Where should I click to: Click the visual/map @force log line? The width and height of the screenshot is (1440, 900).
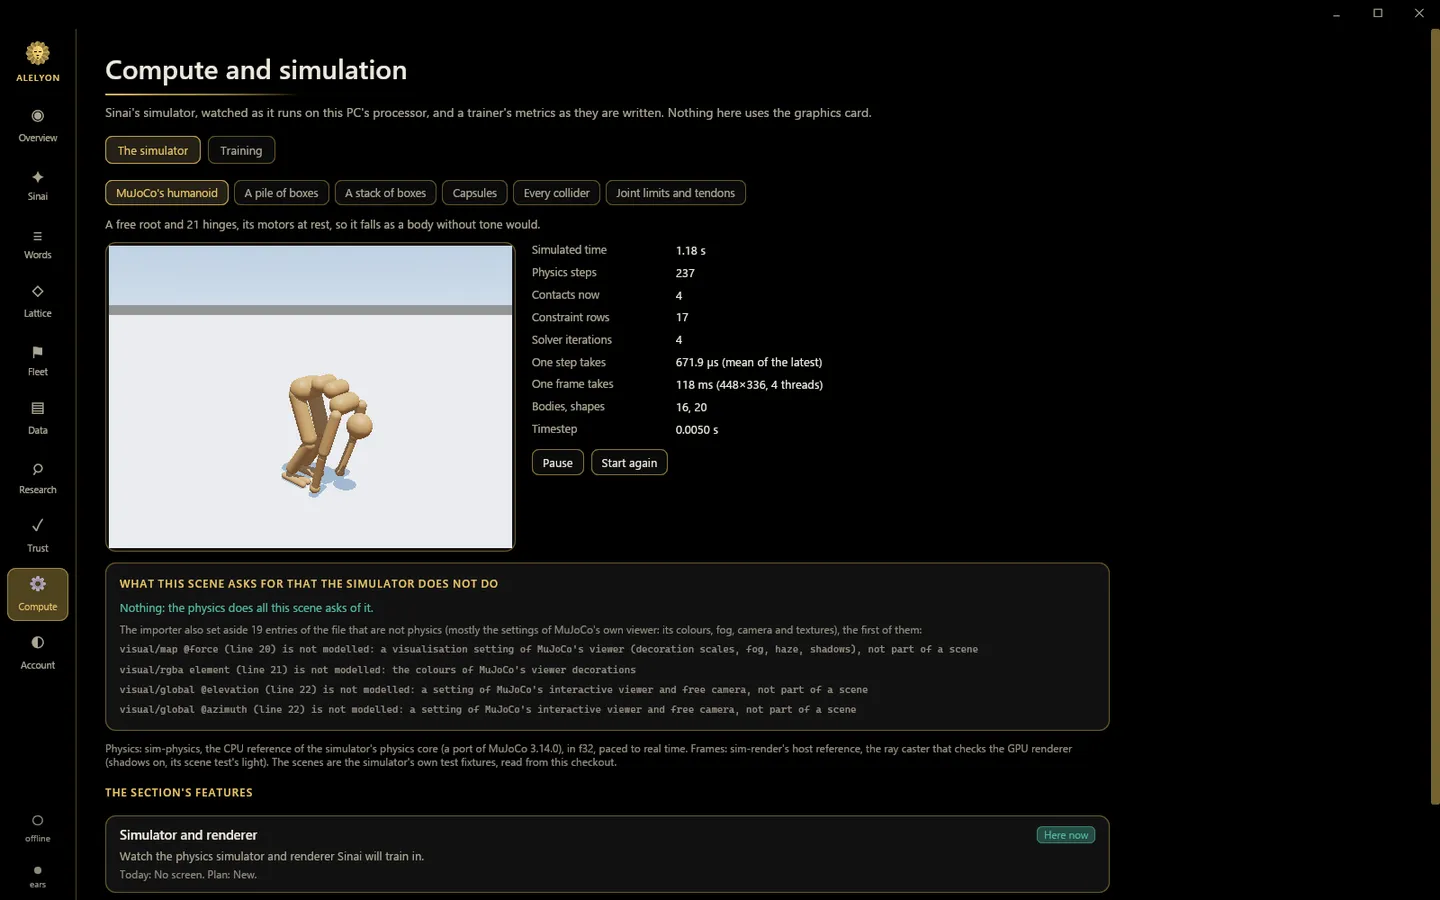point(549,650)
